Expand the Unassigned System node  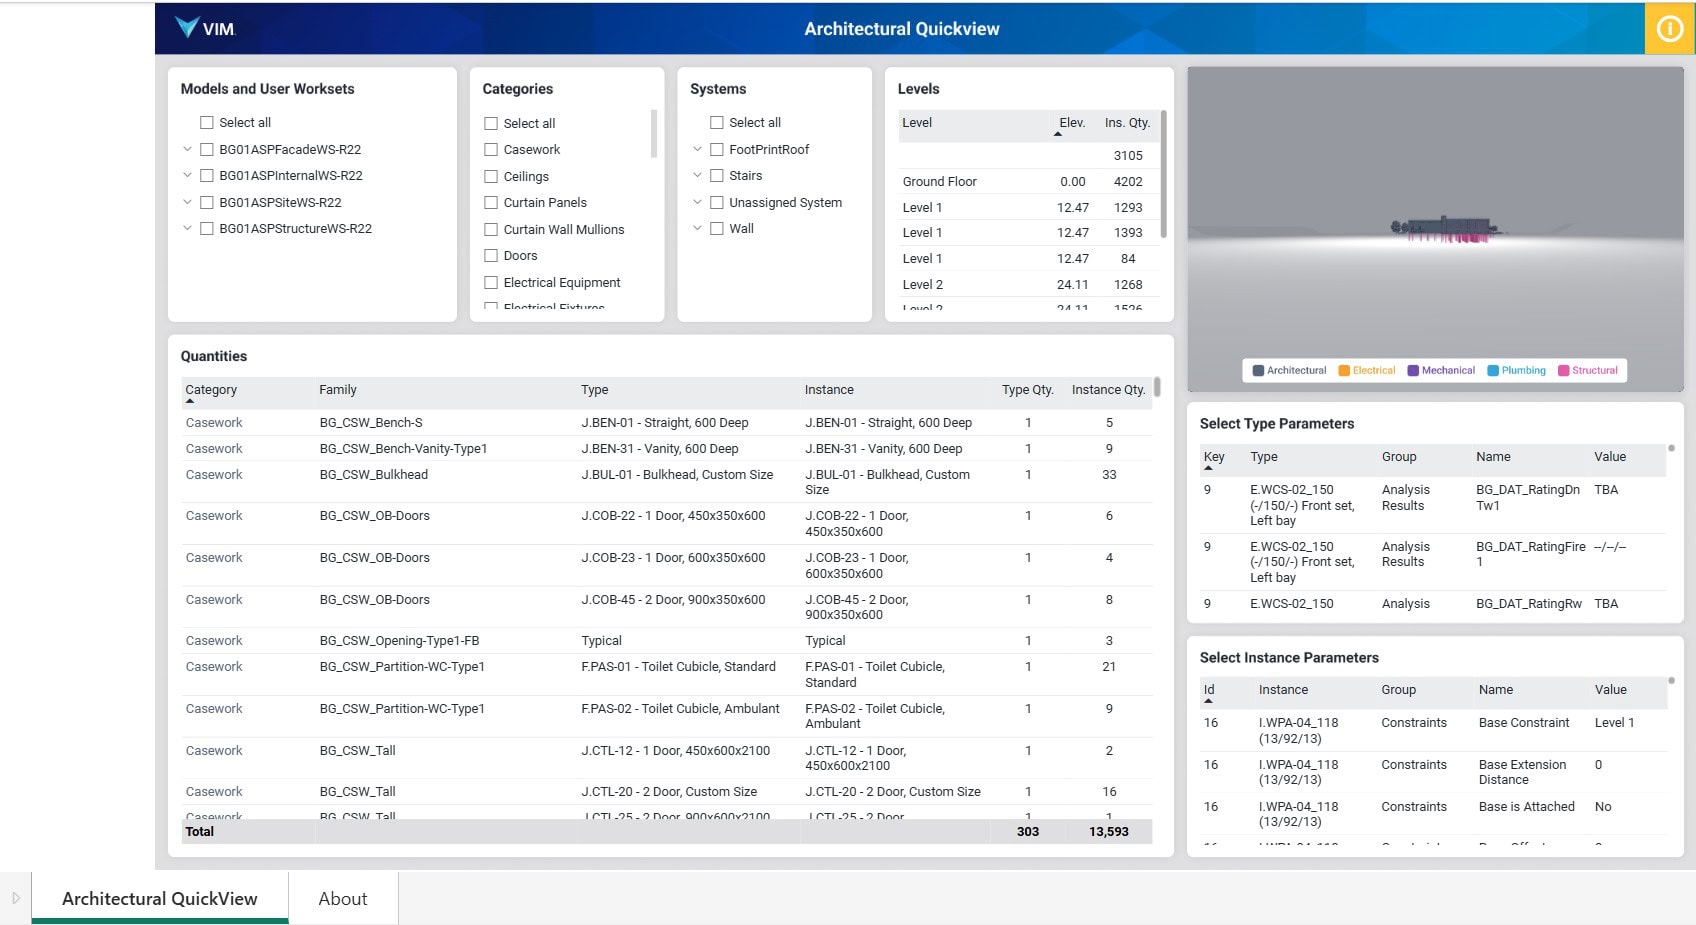pyautogui.click(x=697, y=202)
